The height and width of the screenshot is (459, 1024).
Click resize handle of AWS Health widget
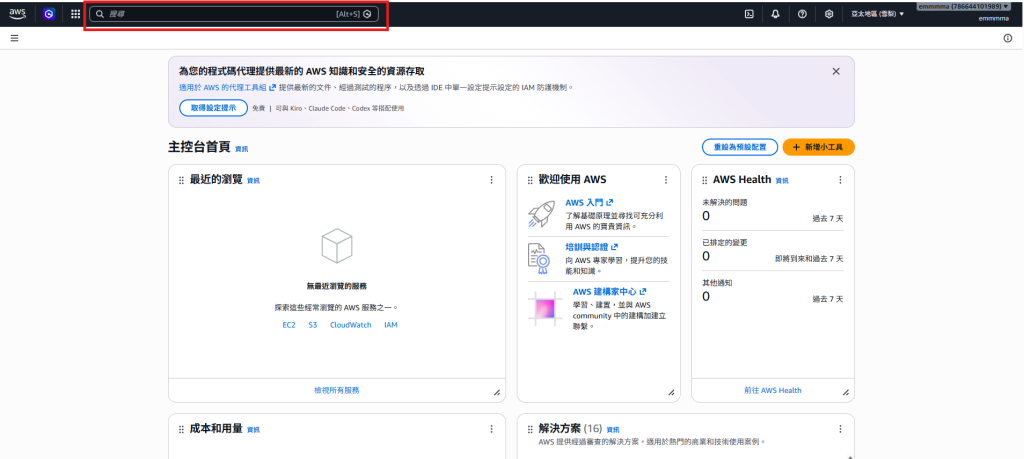(846, 392)
